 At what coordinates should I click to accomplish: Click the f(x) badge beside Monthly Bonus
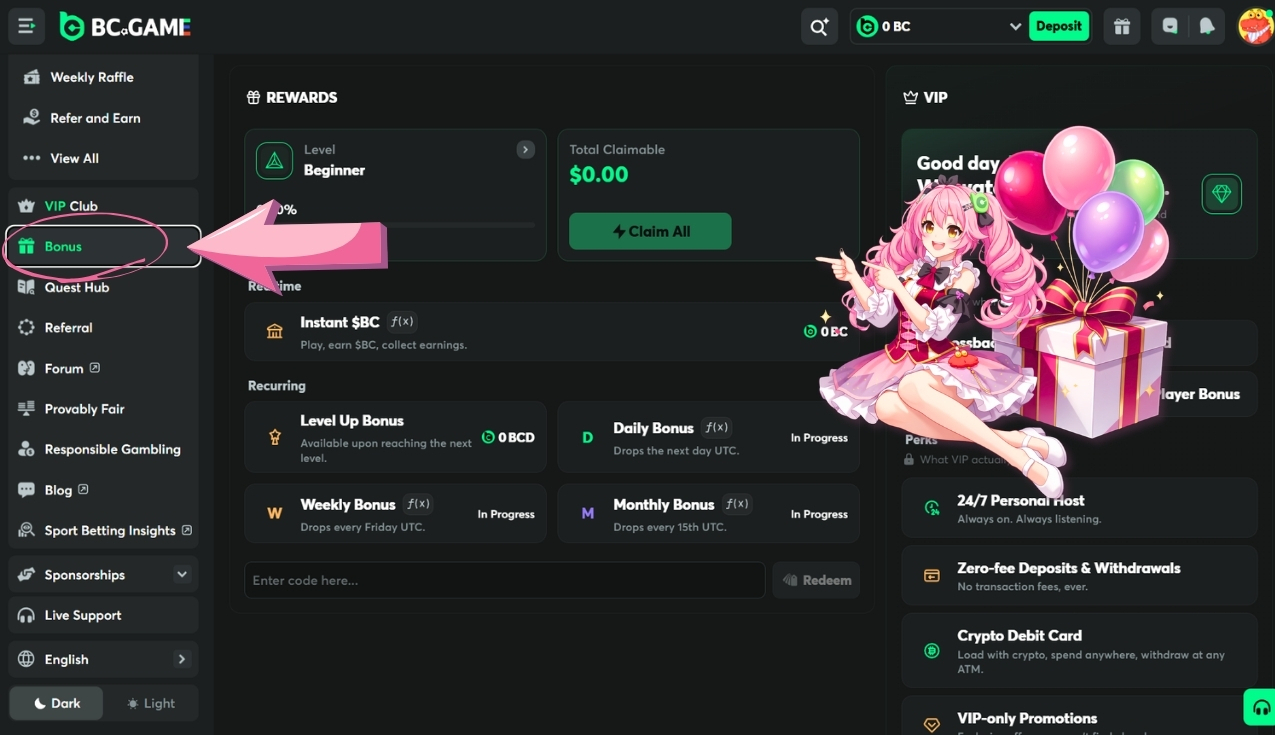click(x=737, y=504)
